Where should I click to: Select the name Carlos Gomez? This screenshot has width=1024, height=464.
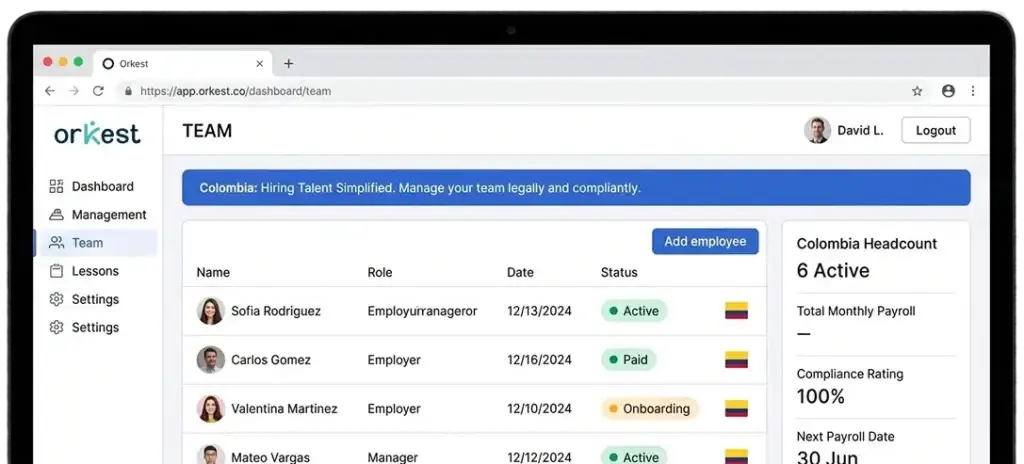[x=271, y=359]
